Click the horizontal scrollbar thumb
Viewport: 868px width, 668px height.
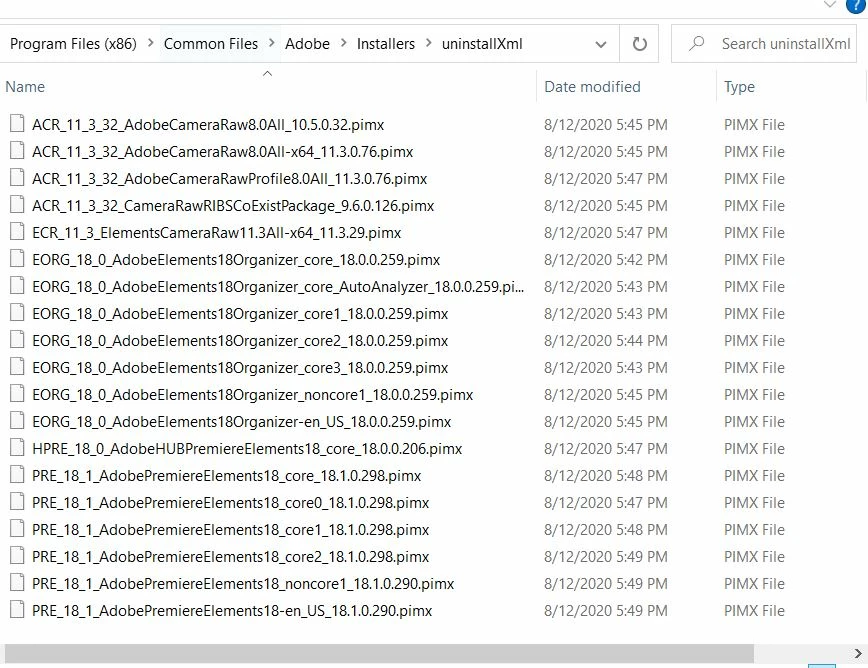379,653
